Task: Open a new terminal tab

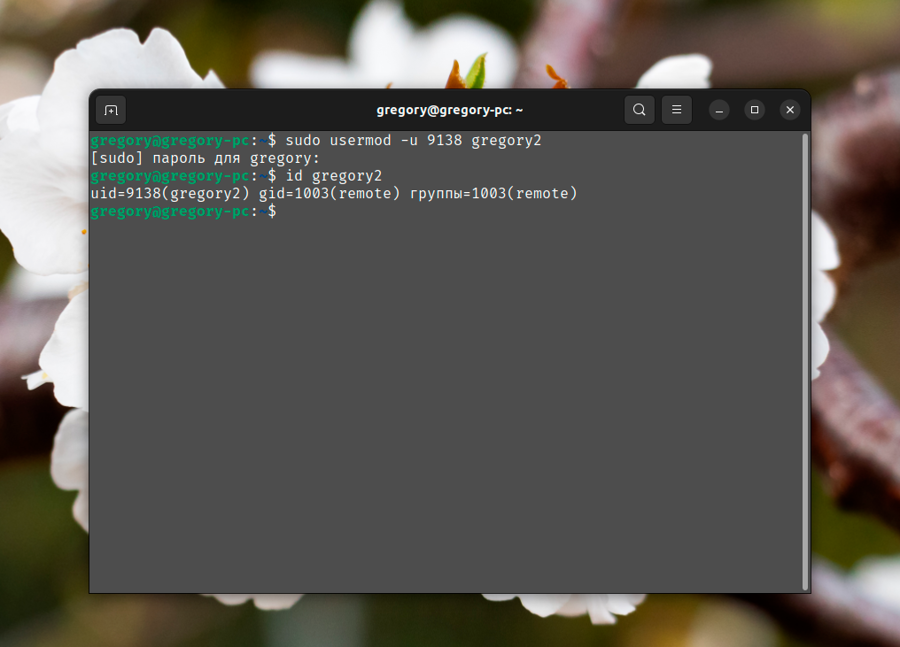Action: point(111,110)
